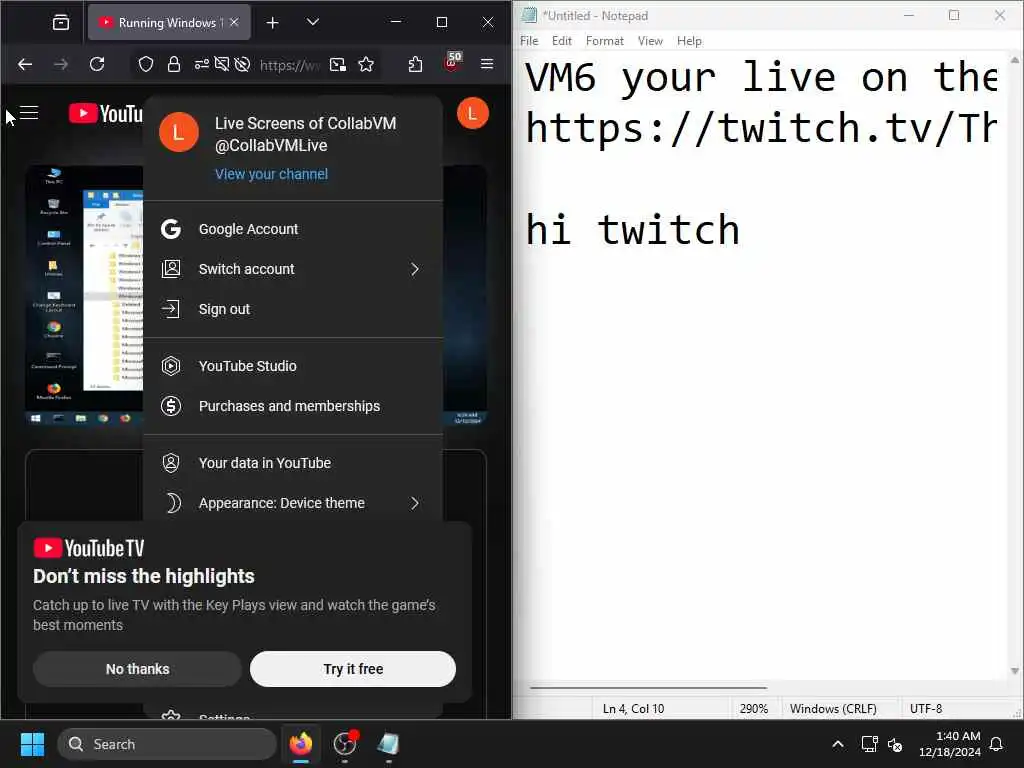Click the blocked autoplay permission icon

[242, 64]
